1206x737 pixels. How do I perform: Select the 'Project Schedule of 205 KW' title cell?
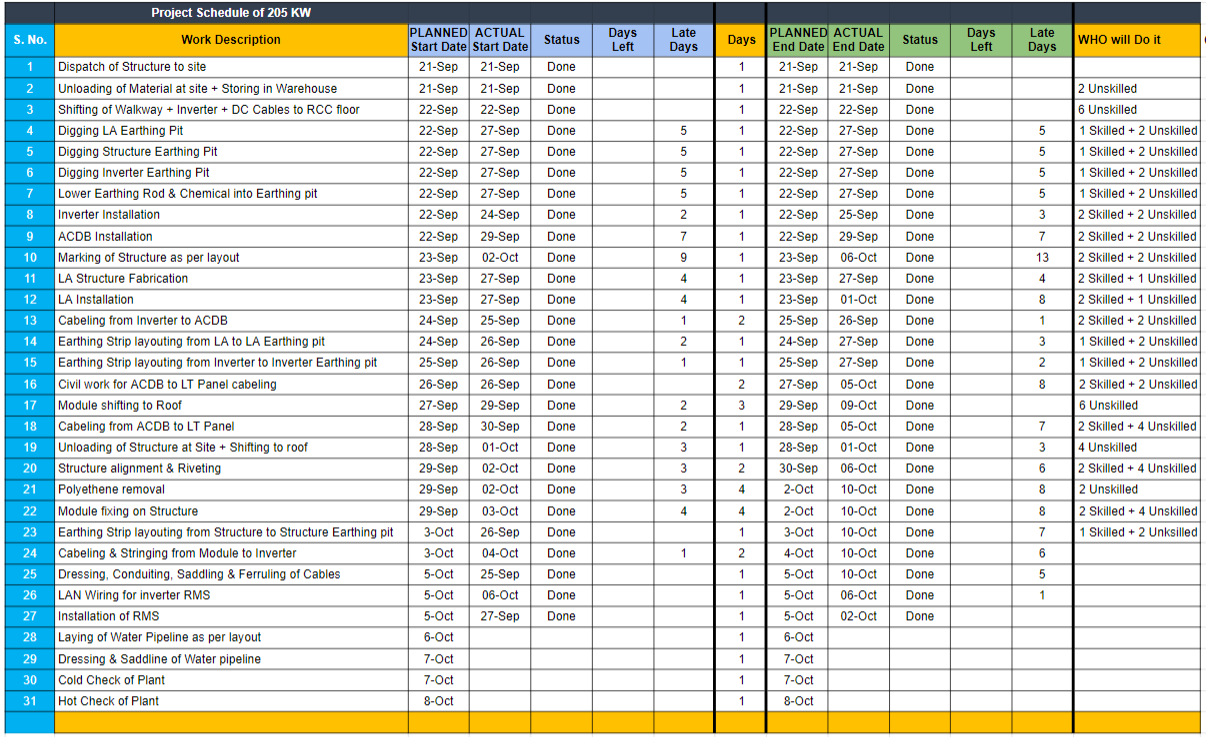click(x=231, y=13)
